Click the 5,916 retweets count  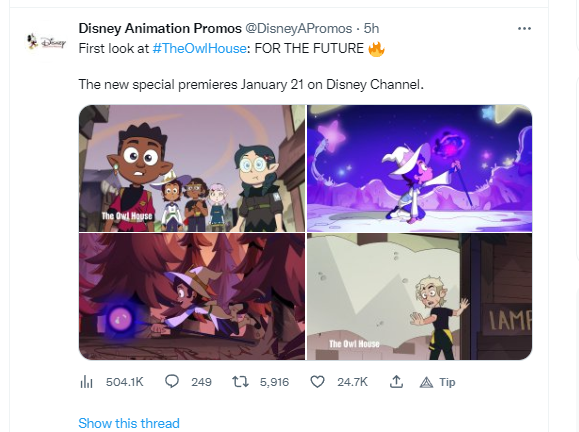274,382
